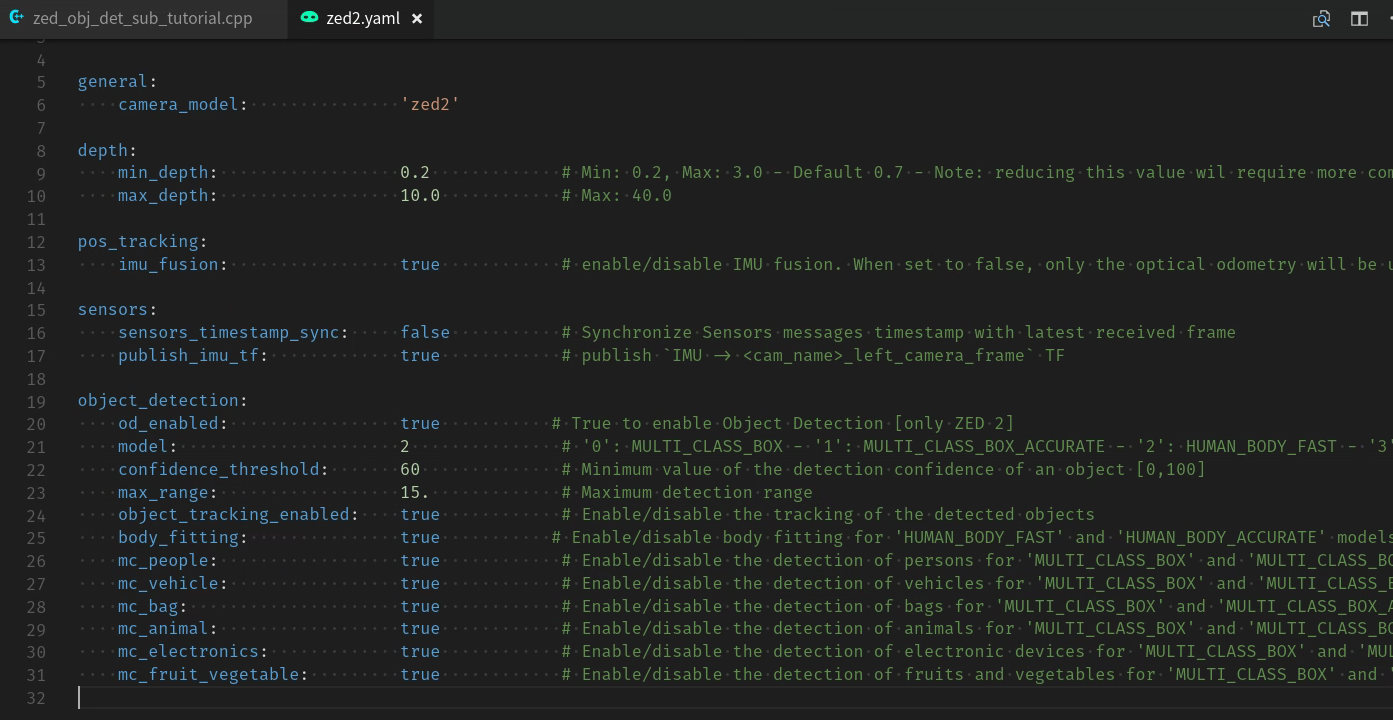Open the more actions dots in editor toolbar

tap(1389, 19)
